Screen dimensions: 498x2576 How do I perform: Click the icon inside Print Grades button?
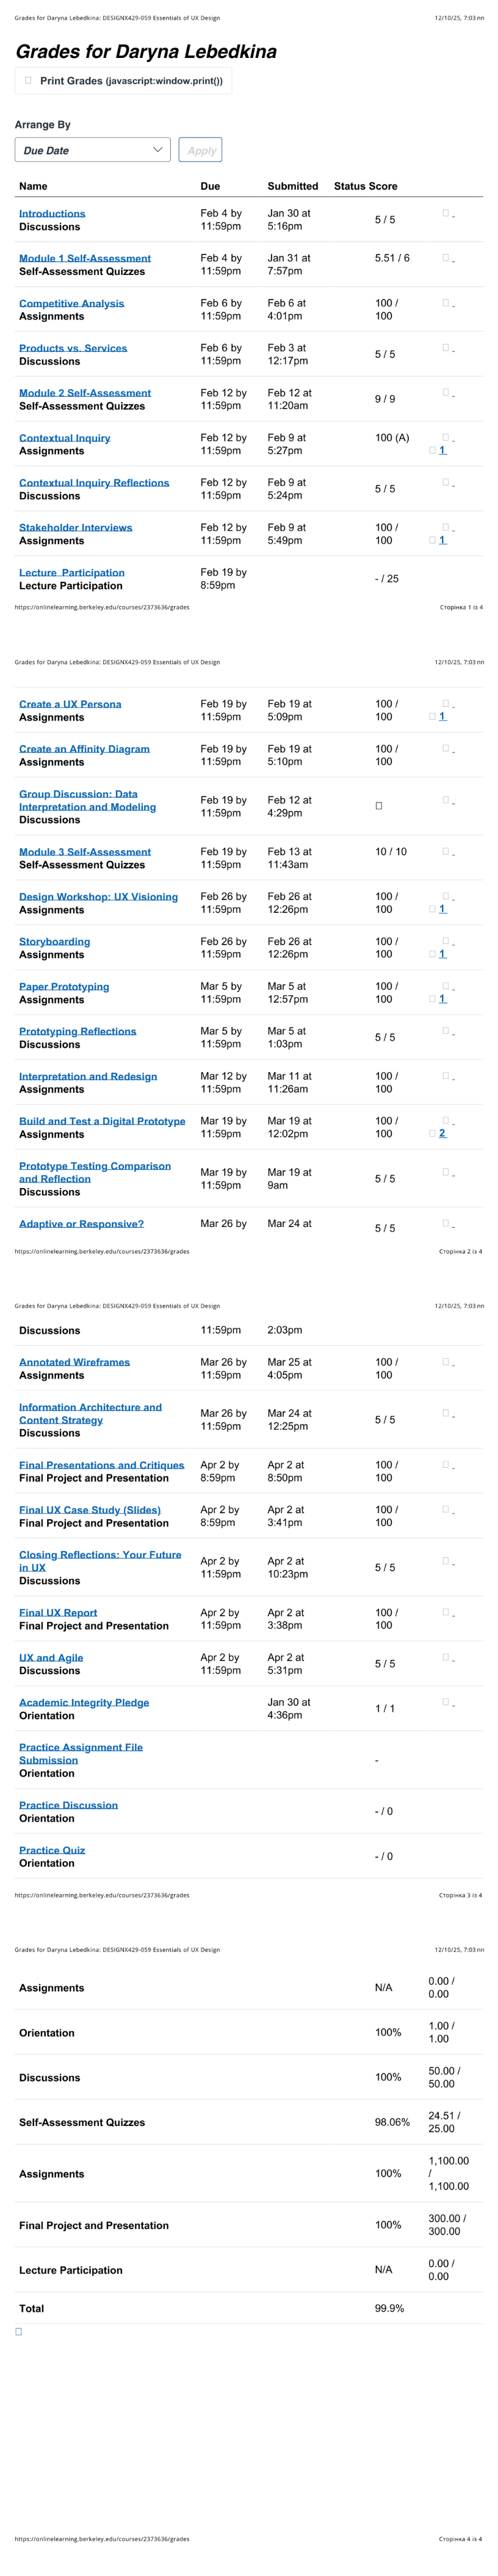[x=28, y=81]
